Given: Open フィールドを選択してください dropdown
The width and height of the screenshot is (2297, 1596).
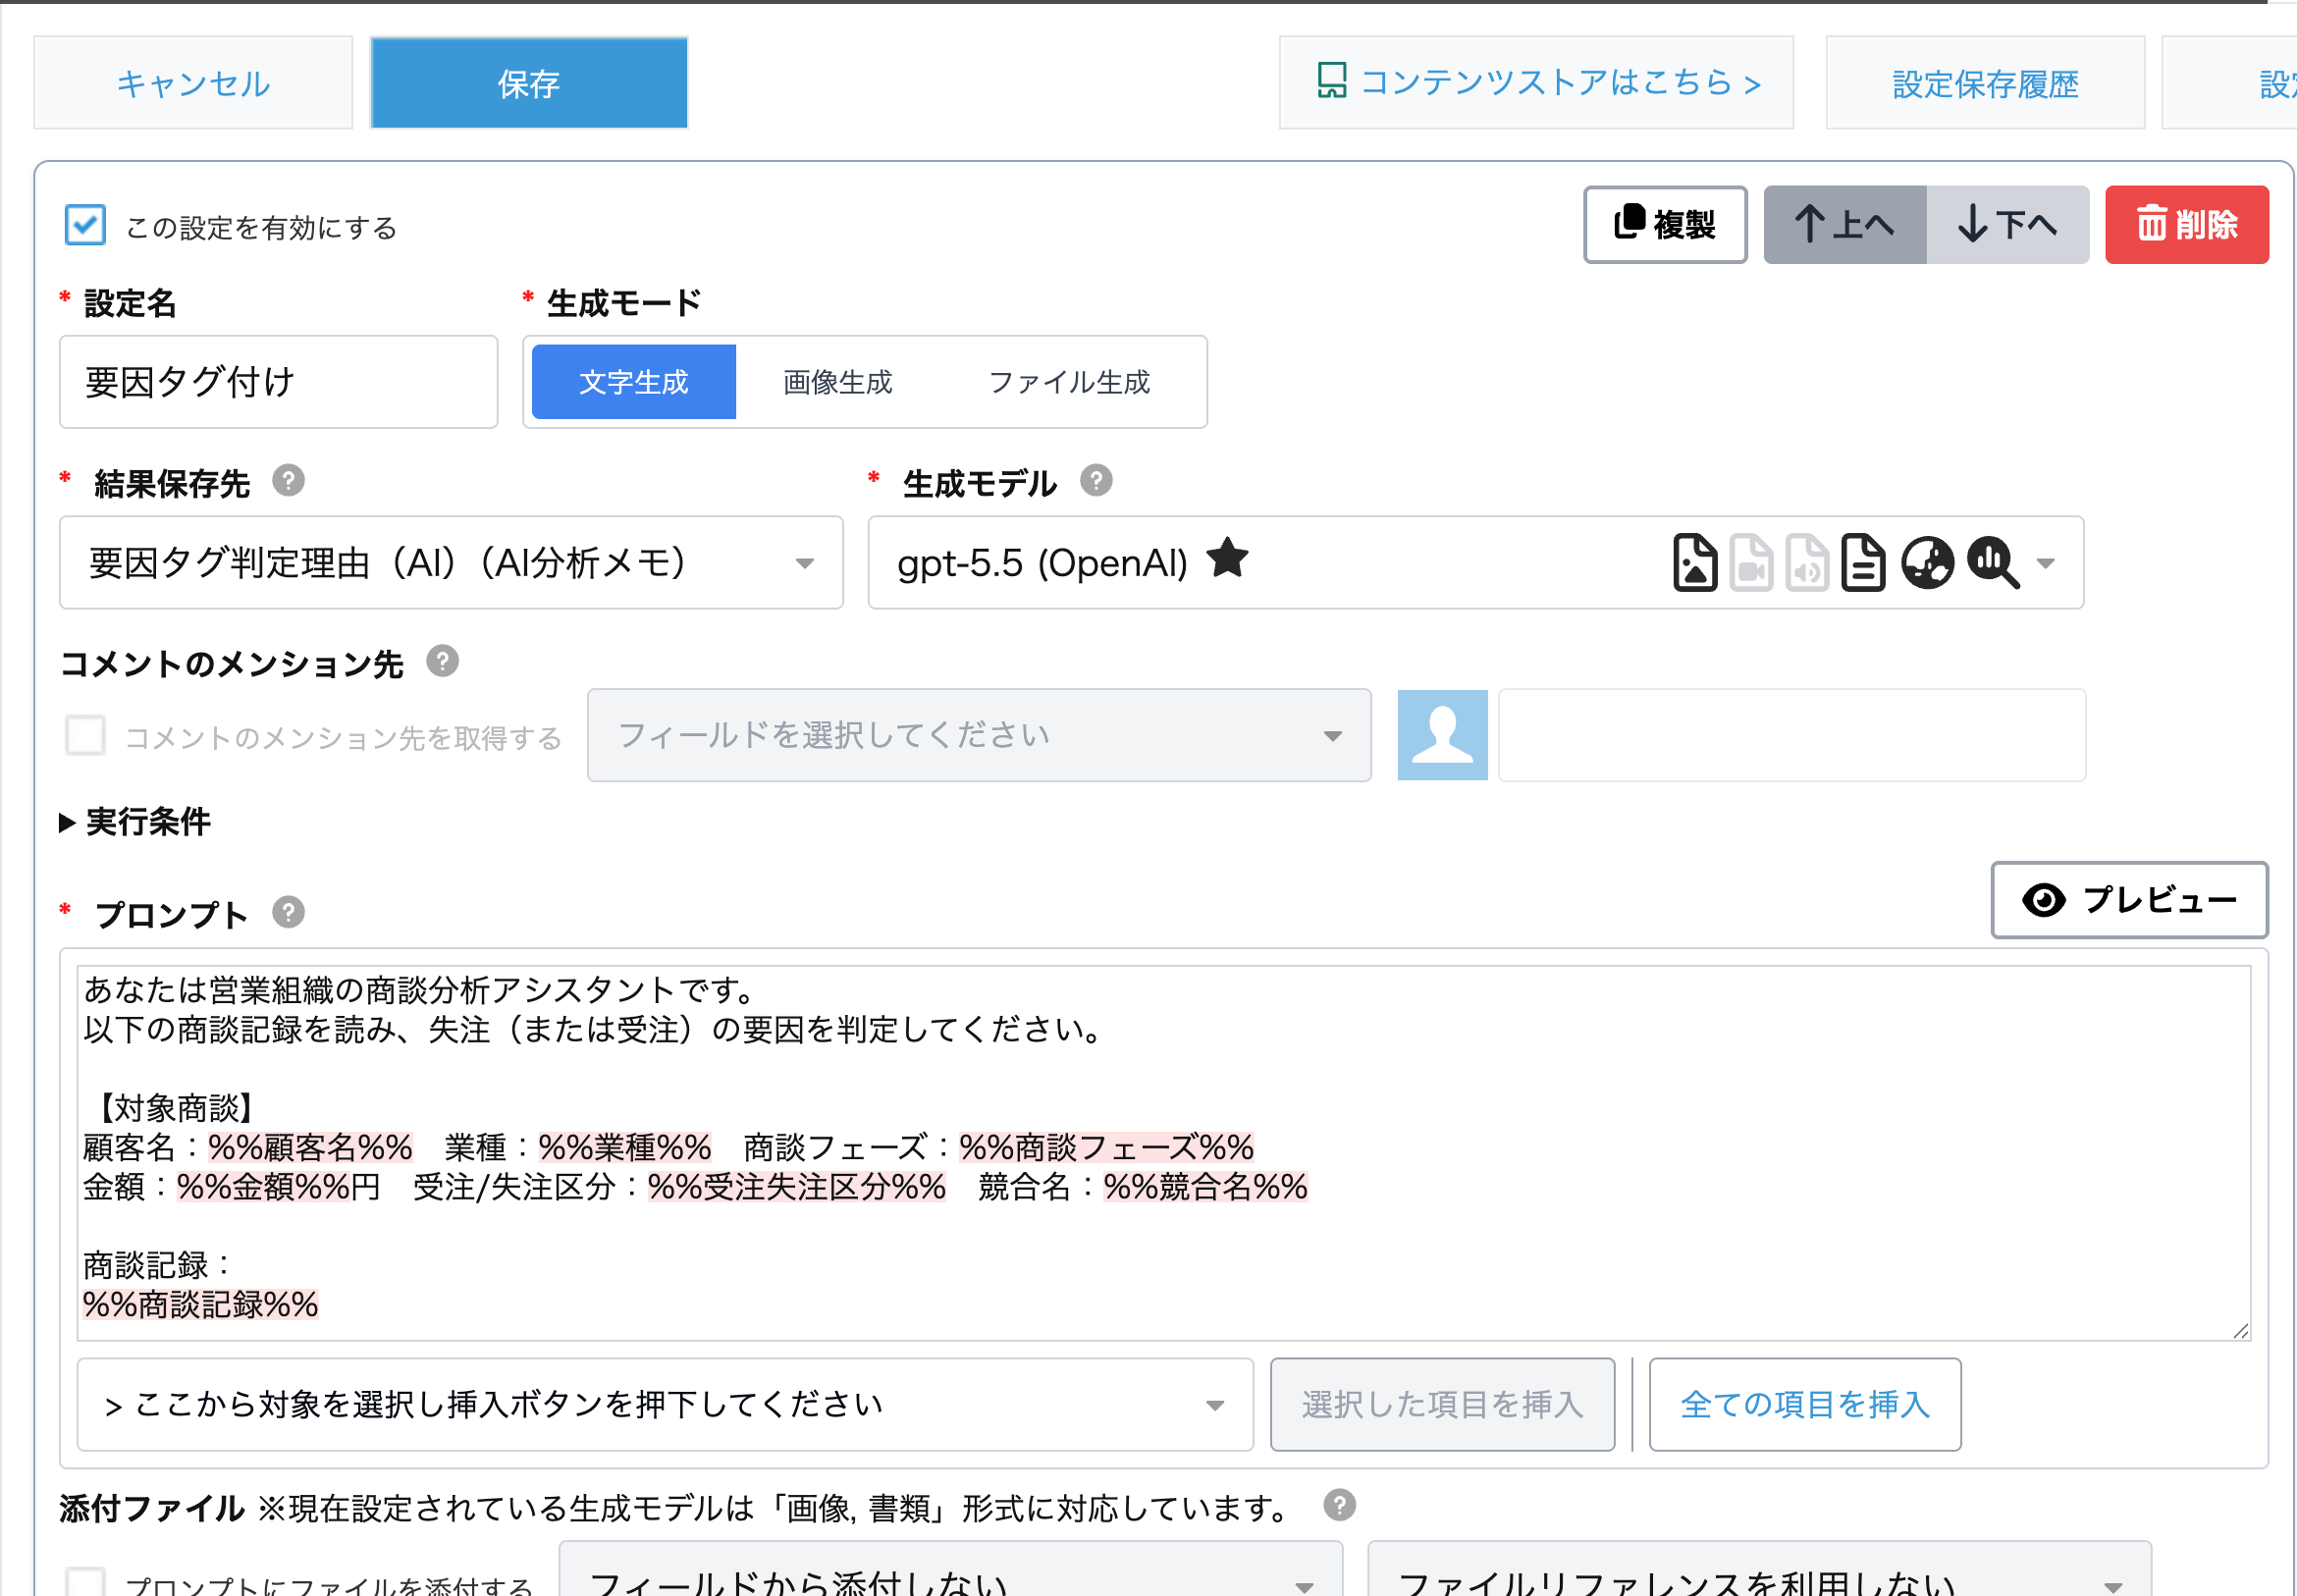Looking at the screenshot, I should coord(979,736).
